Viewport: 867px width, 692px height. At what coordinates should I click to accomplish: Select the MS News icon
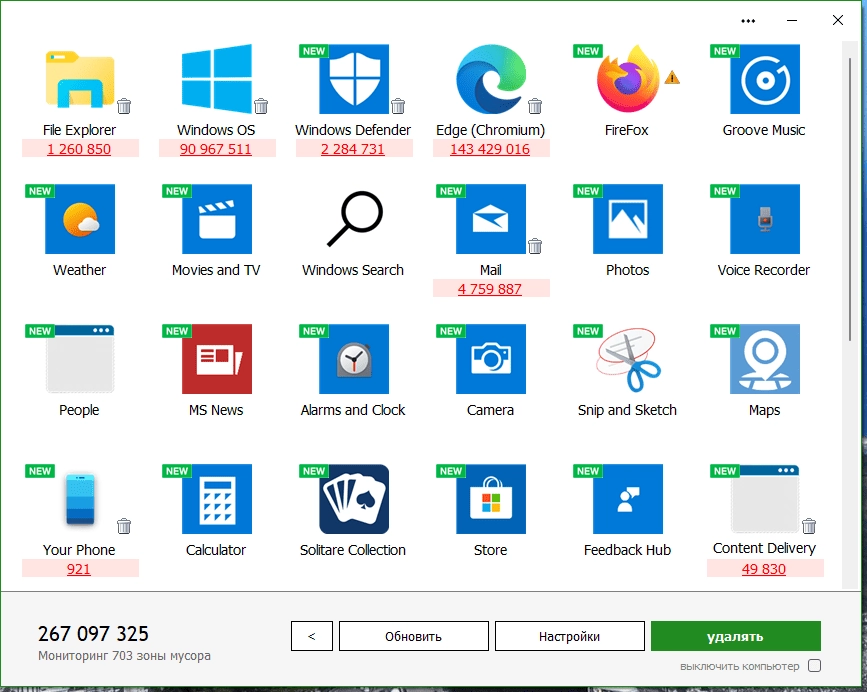click(x=217, y=359)
